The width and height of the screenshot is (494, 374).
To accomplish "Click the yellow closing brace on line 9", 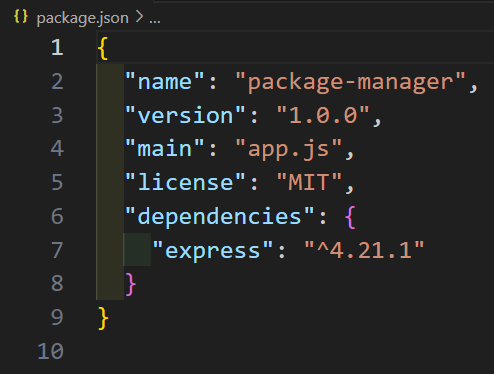I will click(x=103, y=318).
